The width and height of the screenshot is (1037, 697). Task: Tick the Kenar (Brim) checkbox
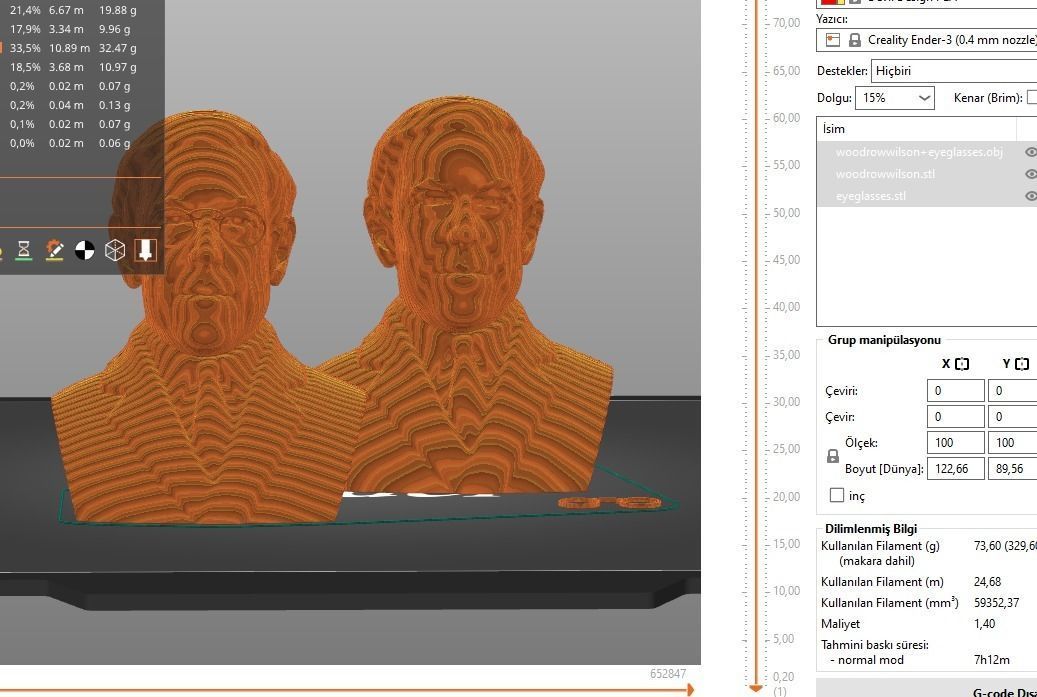[1032, 97]
